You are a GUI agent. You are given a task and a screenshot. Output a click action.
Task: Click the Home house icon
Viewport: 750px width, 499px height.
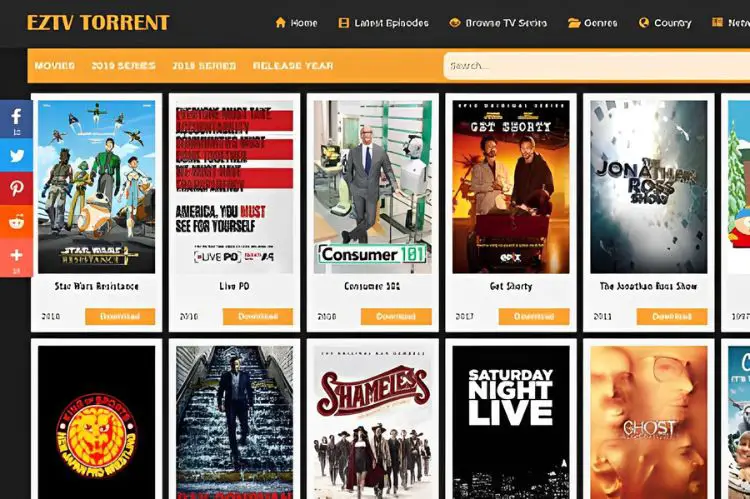click(x=280, y=22)
